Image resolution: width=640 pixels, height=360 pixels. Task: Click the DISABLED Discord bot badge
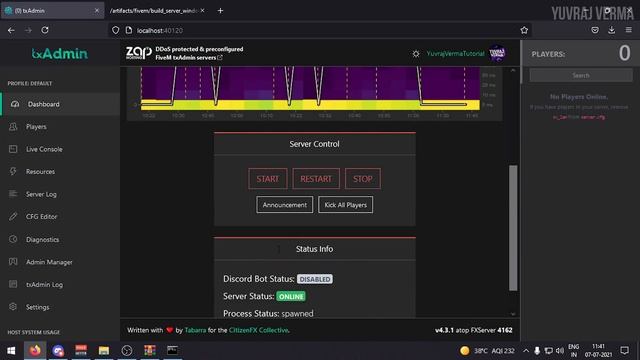(x=315, y=279)
